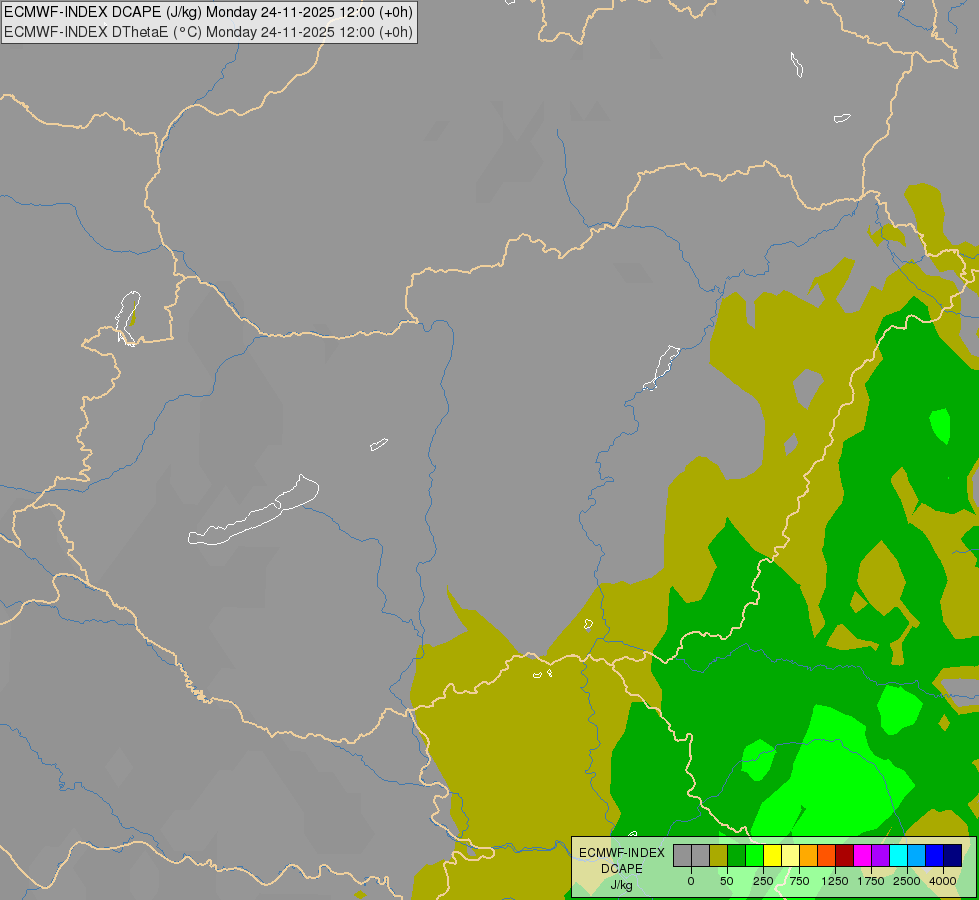Pick the light blue legend swatch
Viewport: 979px width, 900px height.
[x=917, y=855]
